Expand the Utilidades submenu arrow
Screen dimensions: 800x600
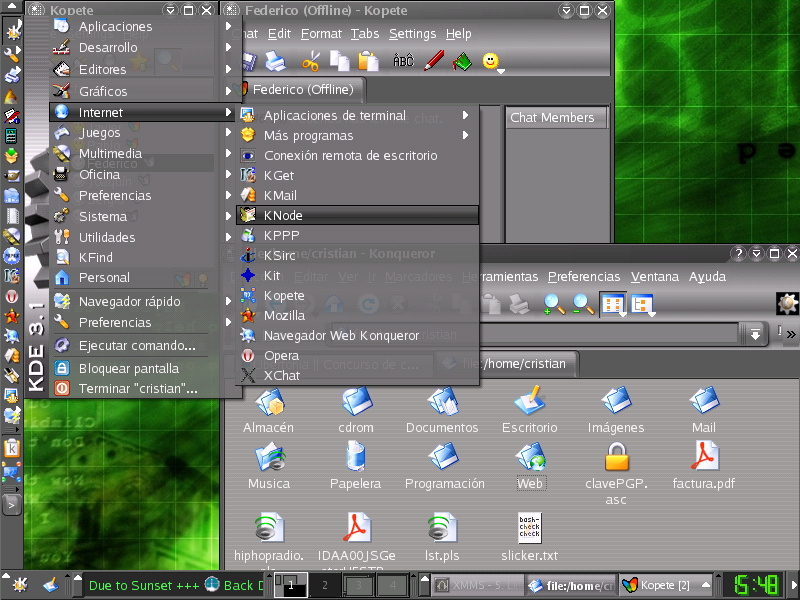228,237
